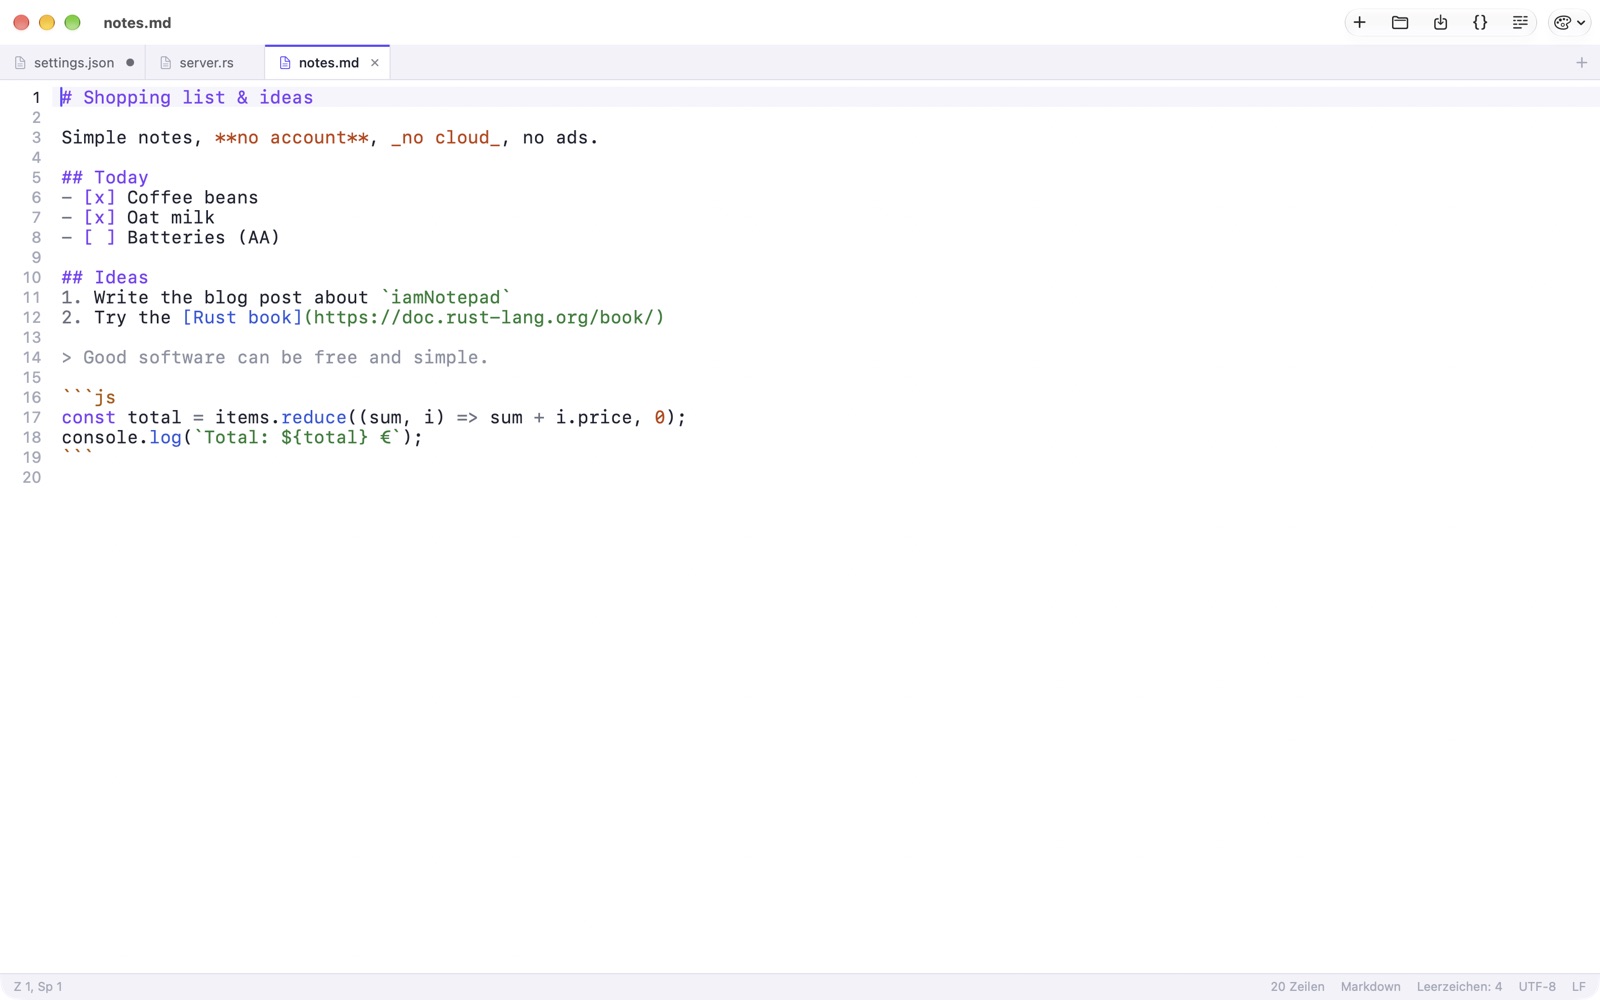Click the [x] checkbox before Coffee beans

coord(99,198)
